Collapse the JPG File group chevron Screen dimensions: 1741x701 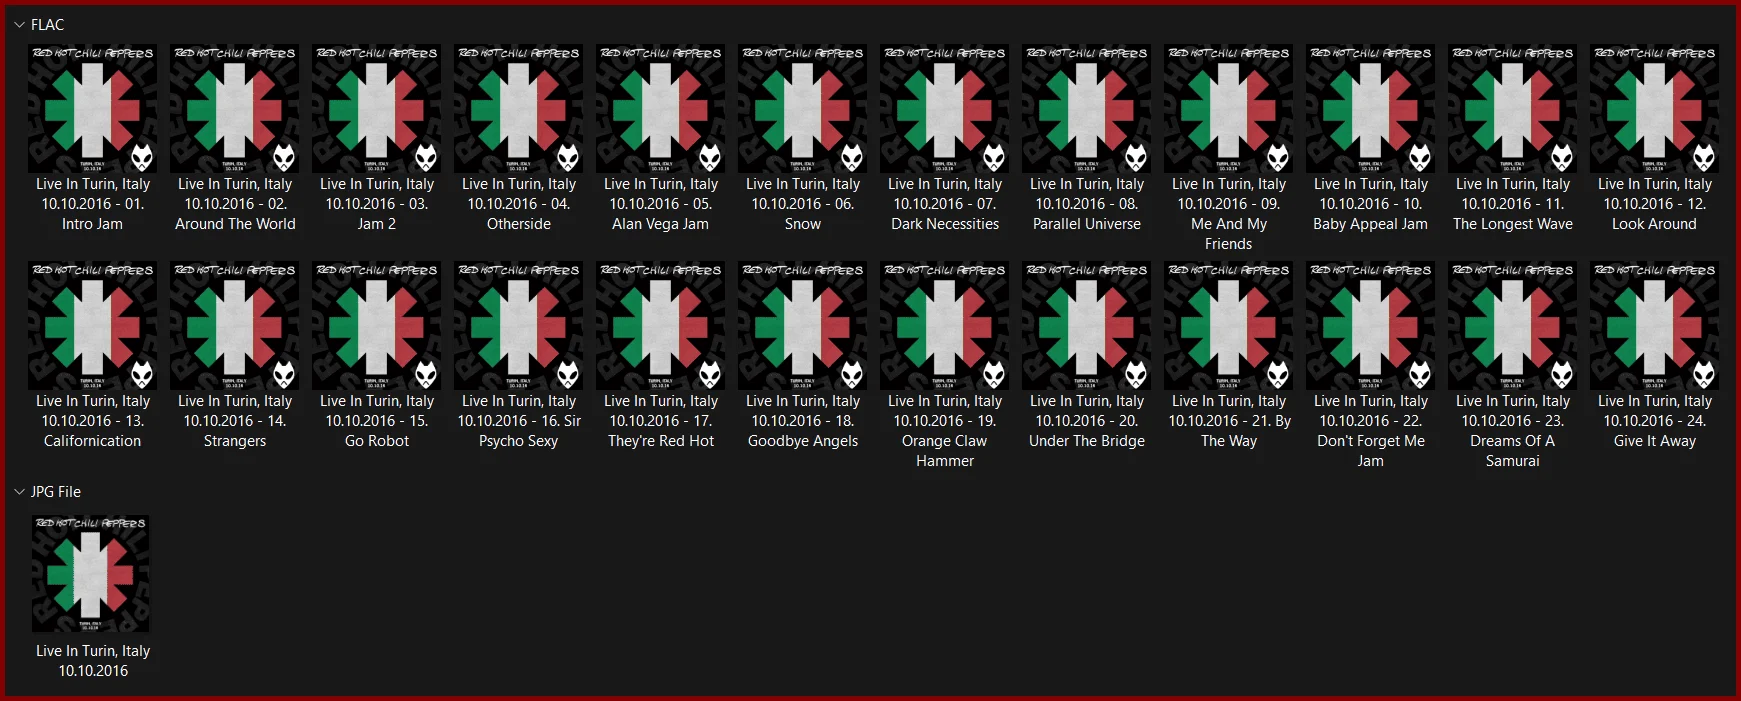coord(19,492)
